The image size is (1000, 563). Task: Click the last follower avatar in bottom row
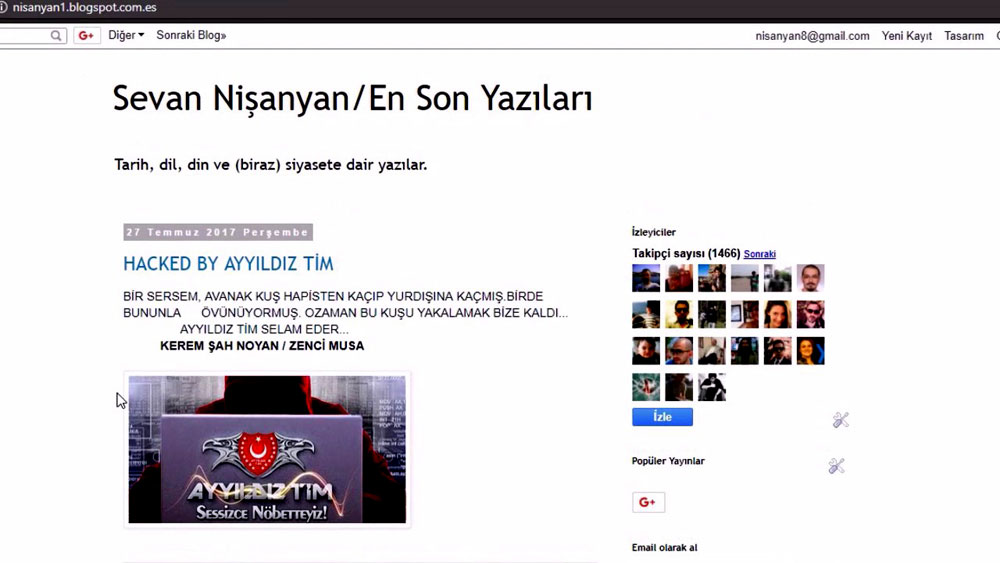(711, 387)
